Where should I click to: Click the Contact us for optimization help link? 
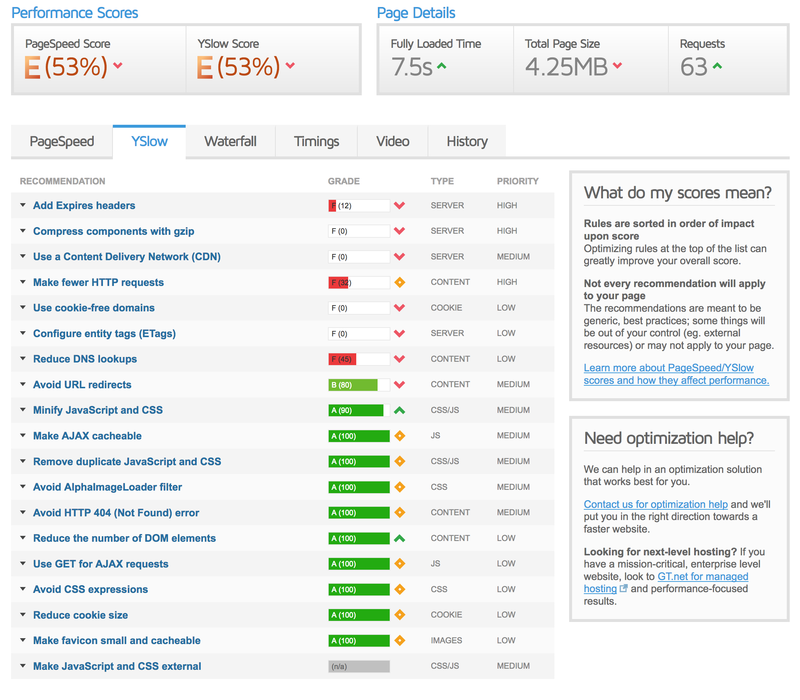point(656,504)
